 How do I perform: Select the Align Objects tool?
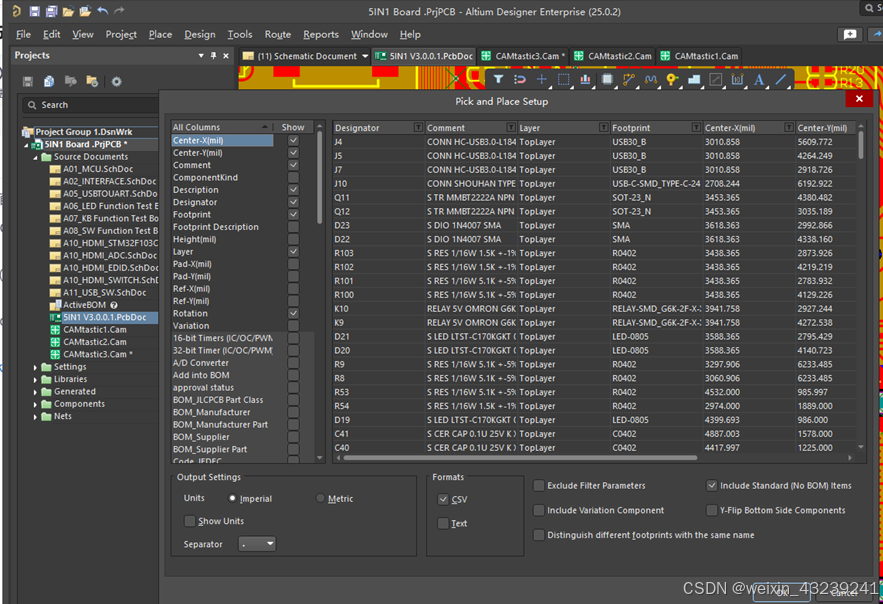pyautogui.click(x=585, y=79)
